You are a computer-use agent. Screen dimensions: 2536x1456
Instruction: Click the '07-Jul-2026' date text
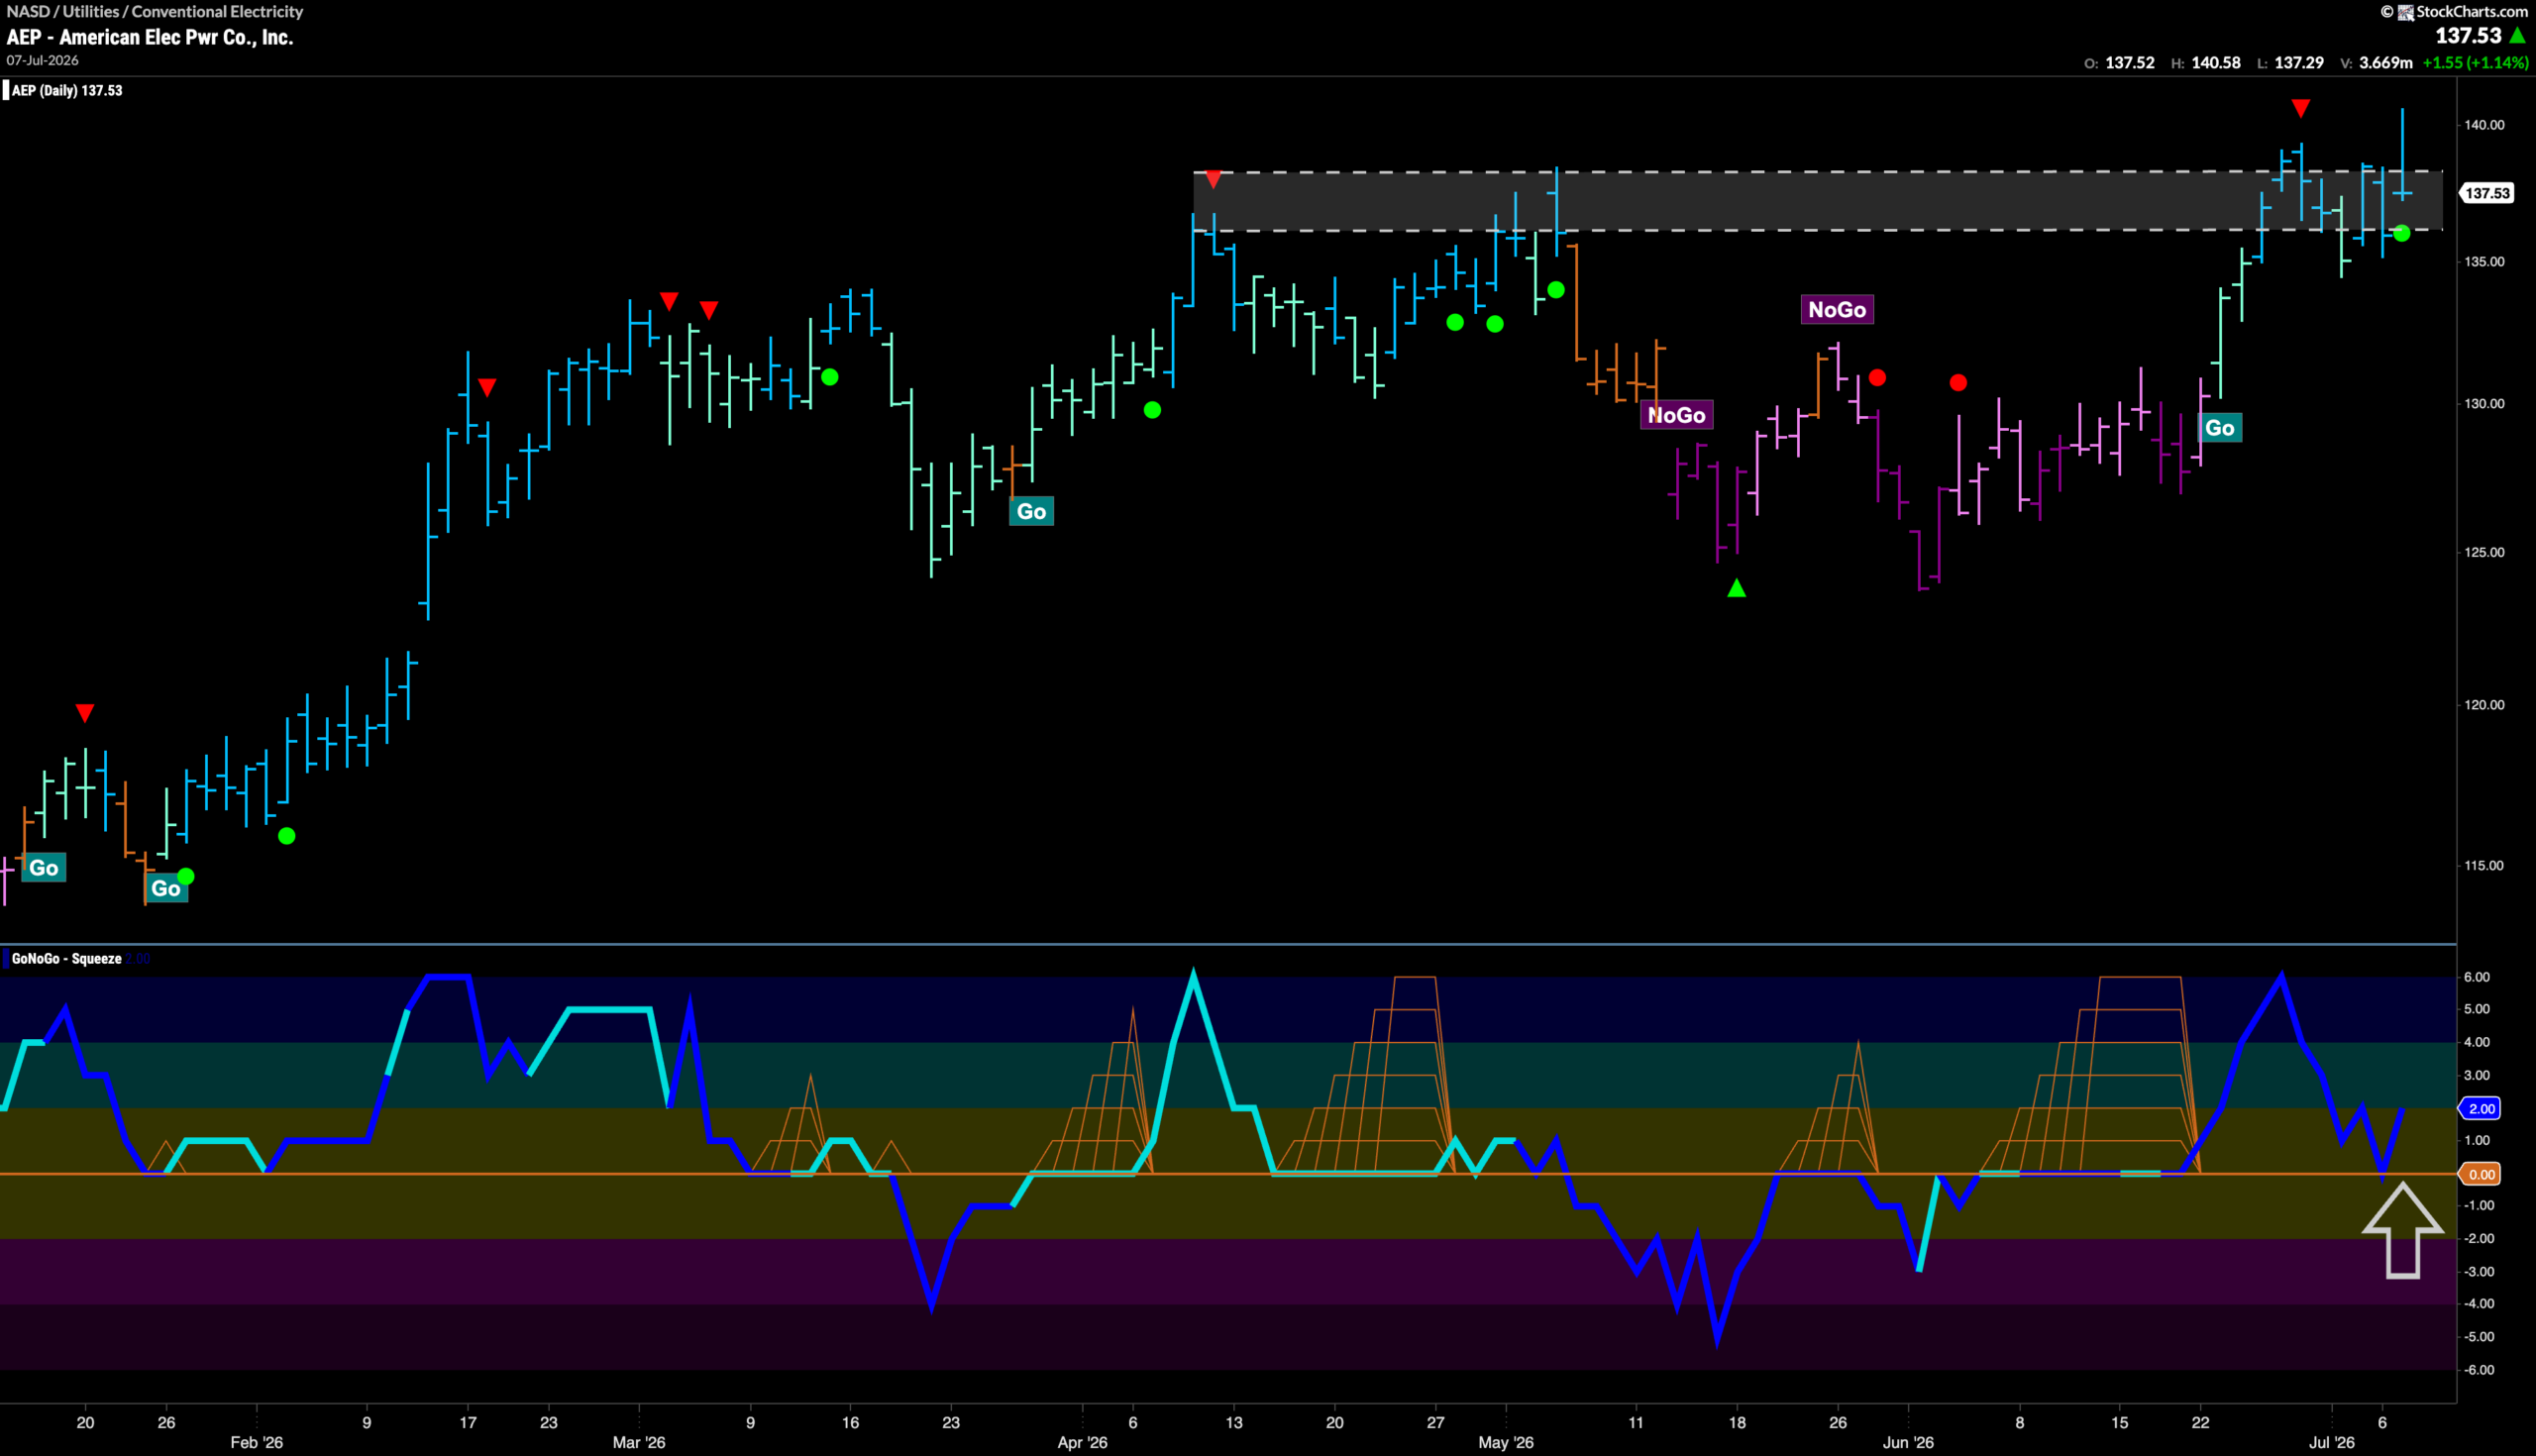coord(42,60)
